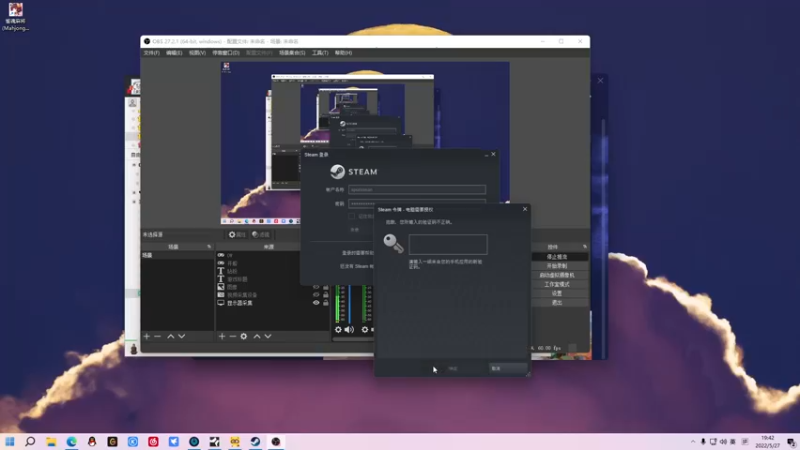
Task: Open File Explorer from the taskbar
Action: (x=51, y=441)
